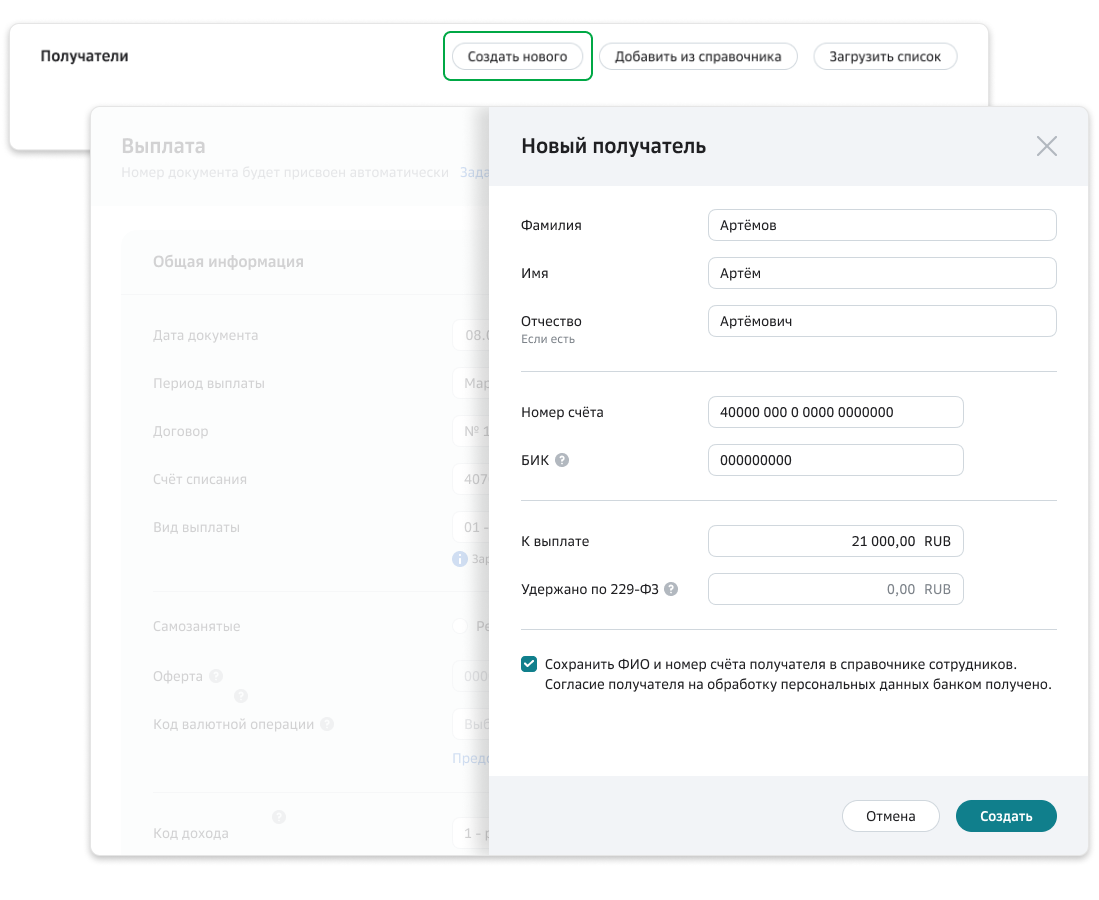Click the К выплате amount field
This screenshot has height=900, width=1099.
pyautogui.click(x=835, y=541)
